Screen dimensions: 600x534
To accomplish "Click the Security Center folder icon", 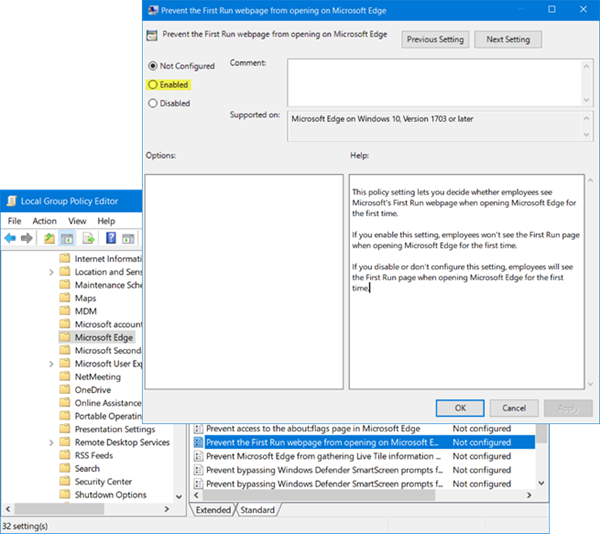I will point(65,481).
